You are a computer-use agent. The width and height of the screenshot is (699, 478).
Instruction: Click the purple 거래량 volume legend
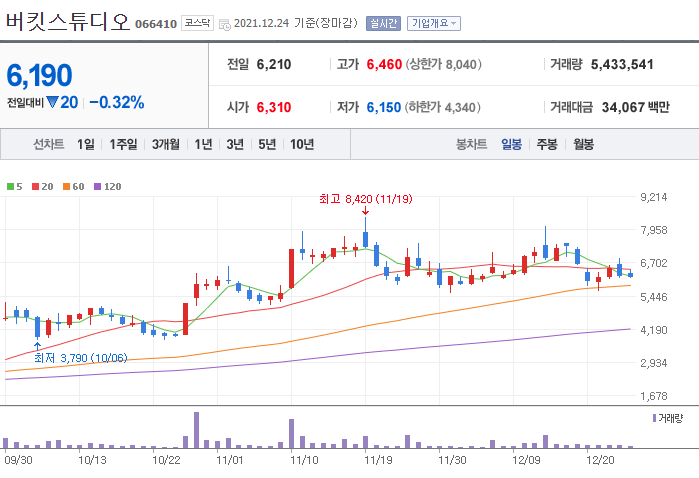tap(667, 418)
